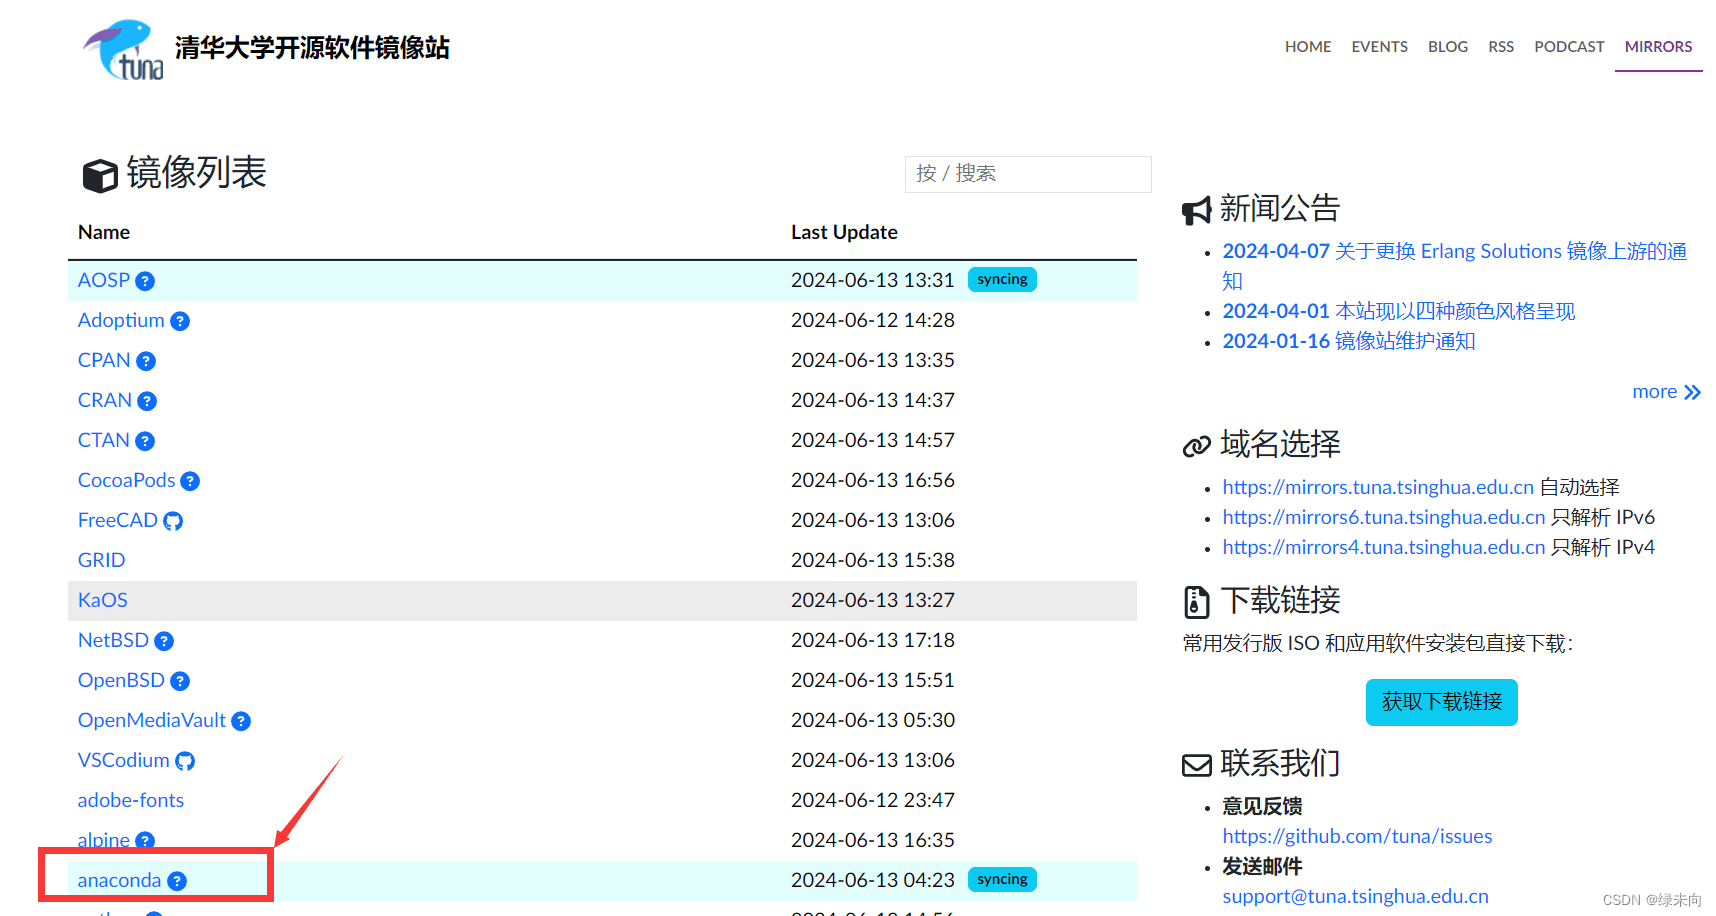Open help icon next to NetBSD
Image resolution: width=1716 pixels, height=916 pixels.
pos(164,641)
